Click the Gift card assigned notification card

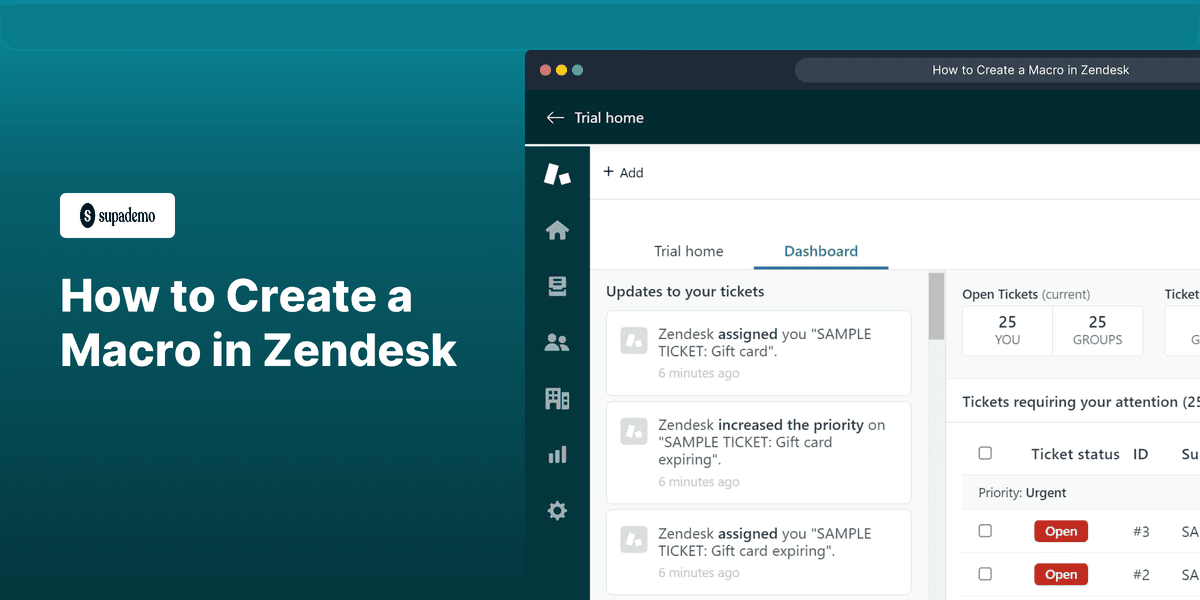click(x=757, y=352)
